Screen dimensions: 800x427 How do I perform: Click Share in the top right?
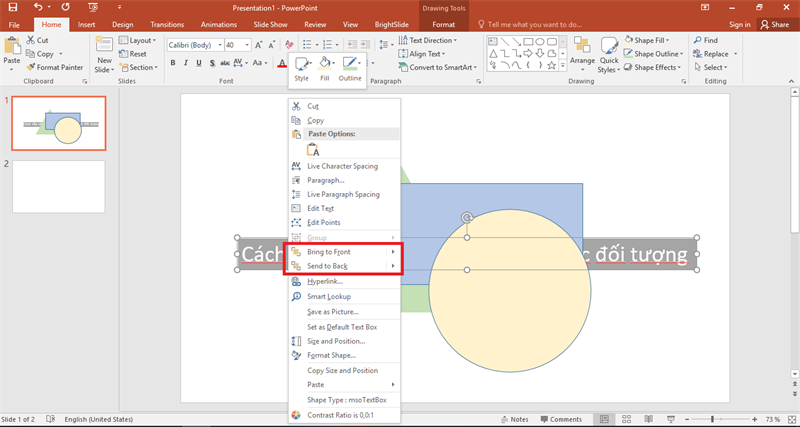(x=776, y=24)
